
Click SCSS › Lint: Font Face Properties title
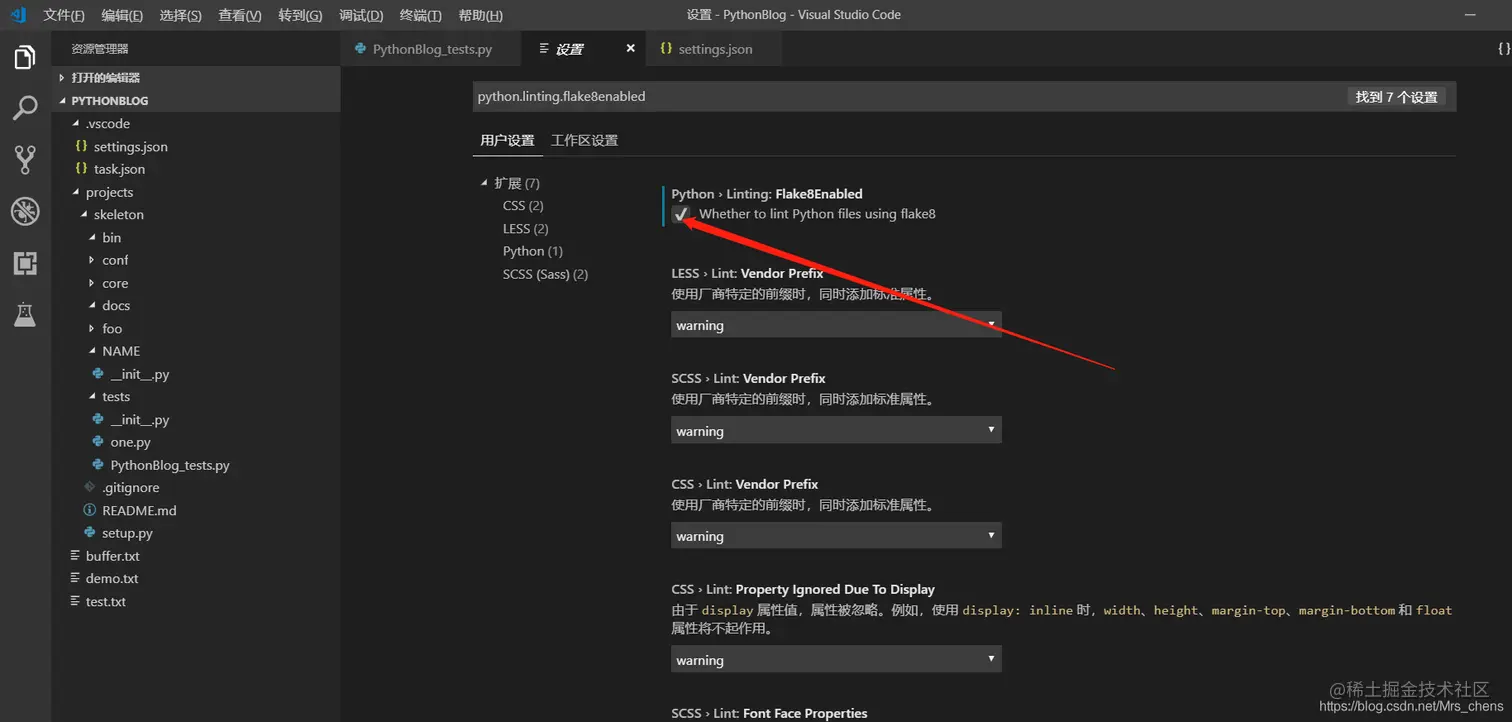pos(769,713)
